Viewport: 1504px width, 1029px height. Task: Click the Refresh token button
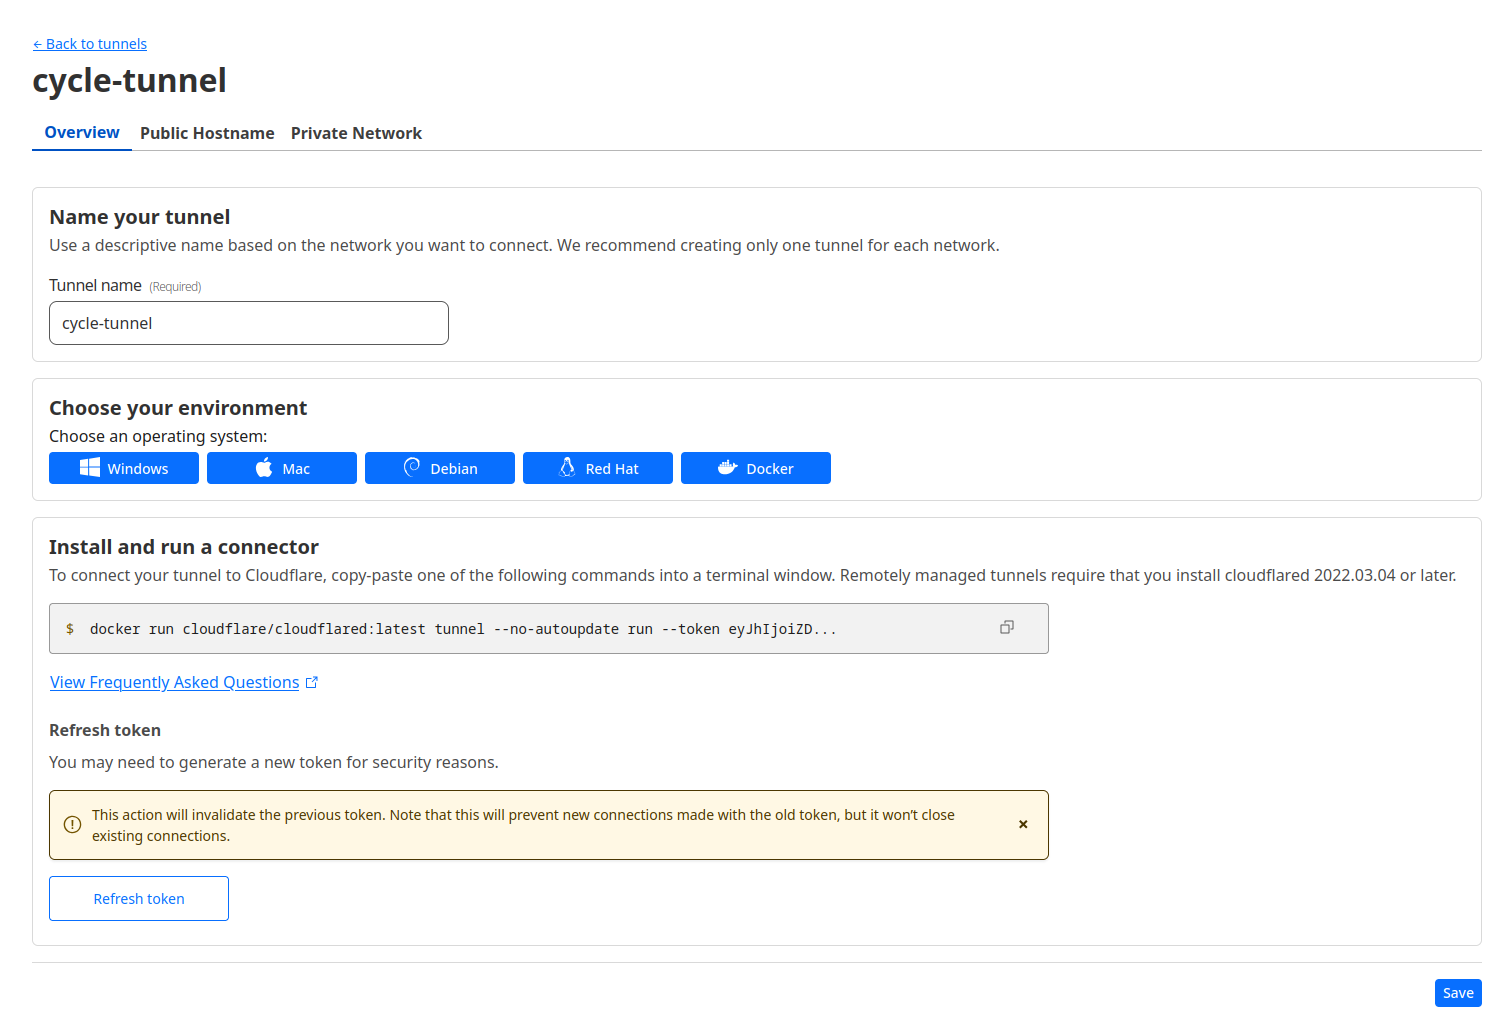[x=139, y=899]
